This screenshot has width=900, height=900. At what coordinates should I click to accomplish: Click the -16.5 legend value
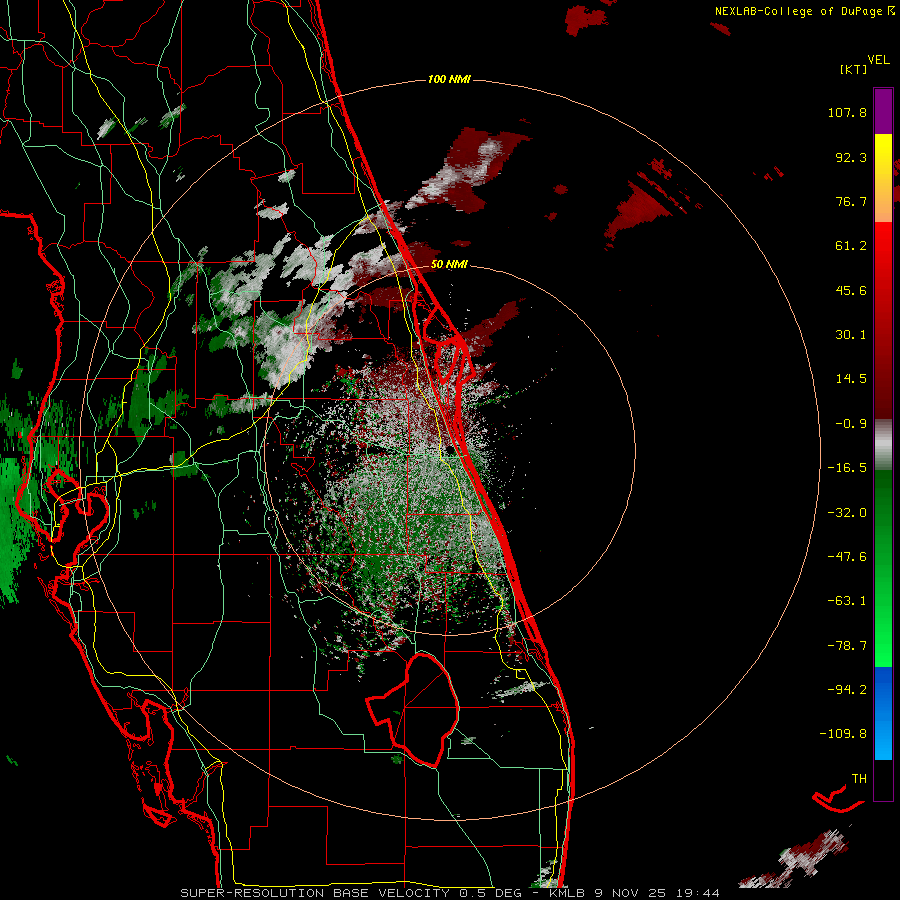(x=847, y=468)
